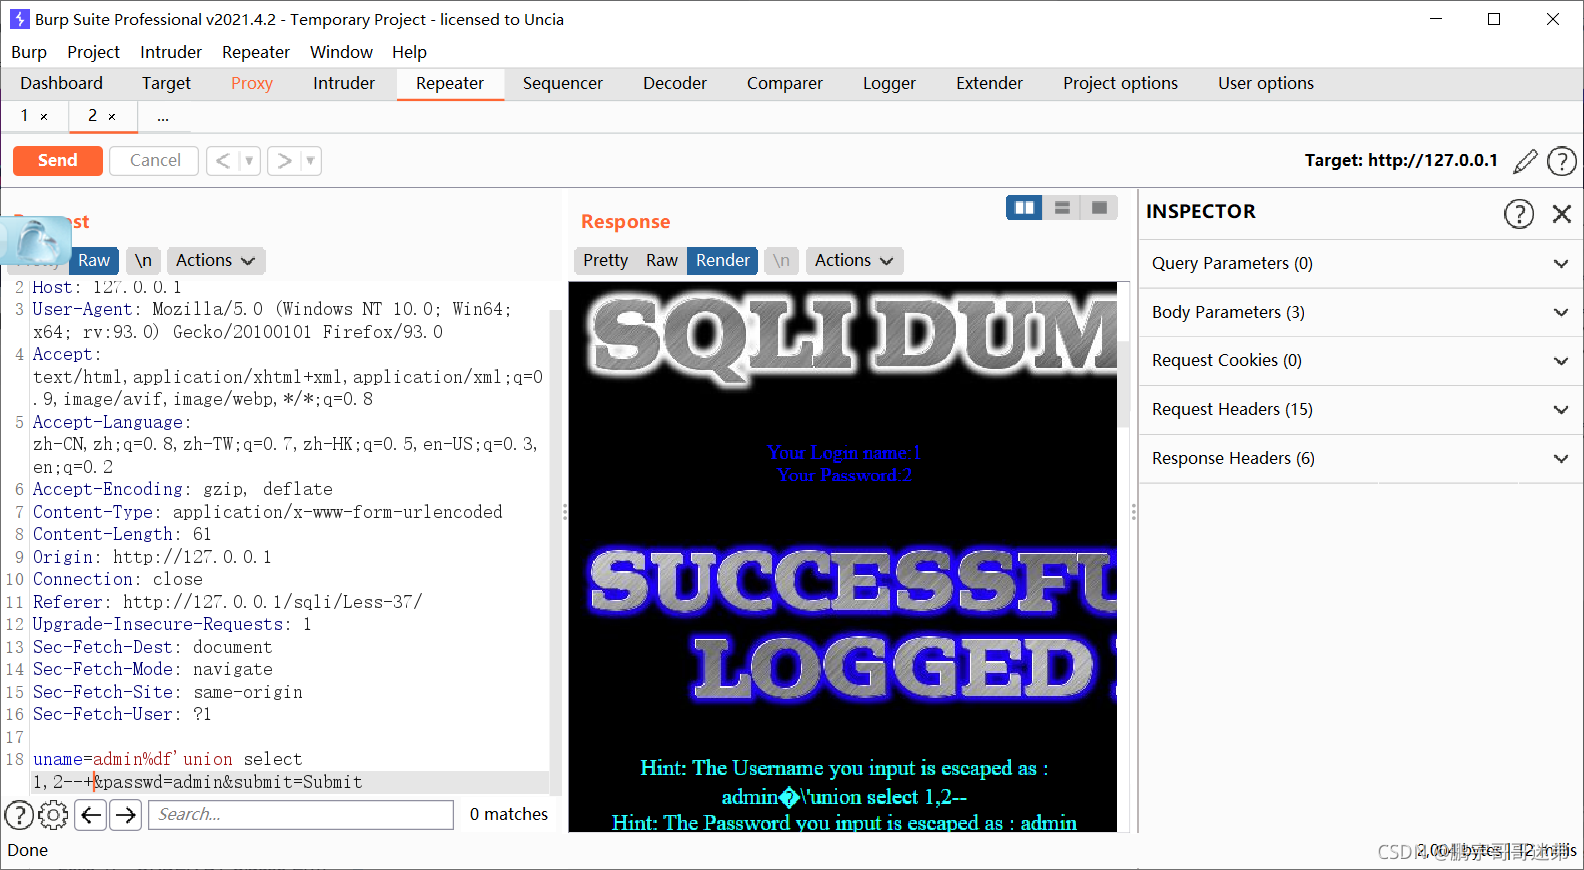Open Repeater help icon beside target
The image size is (1584, 870).
[1561, 161]
